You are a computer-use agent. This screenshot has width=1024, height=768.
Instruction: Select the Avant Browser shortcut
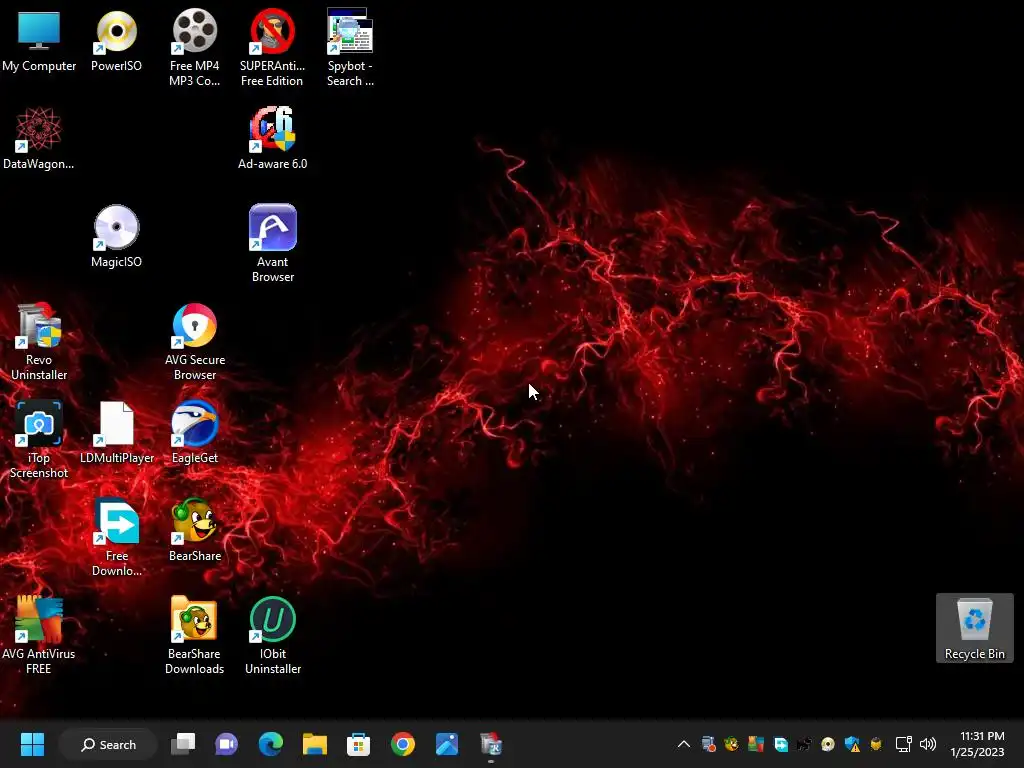pos(272,244)
